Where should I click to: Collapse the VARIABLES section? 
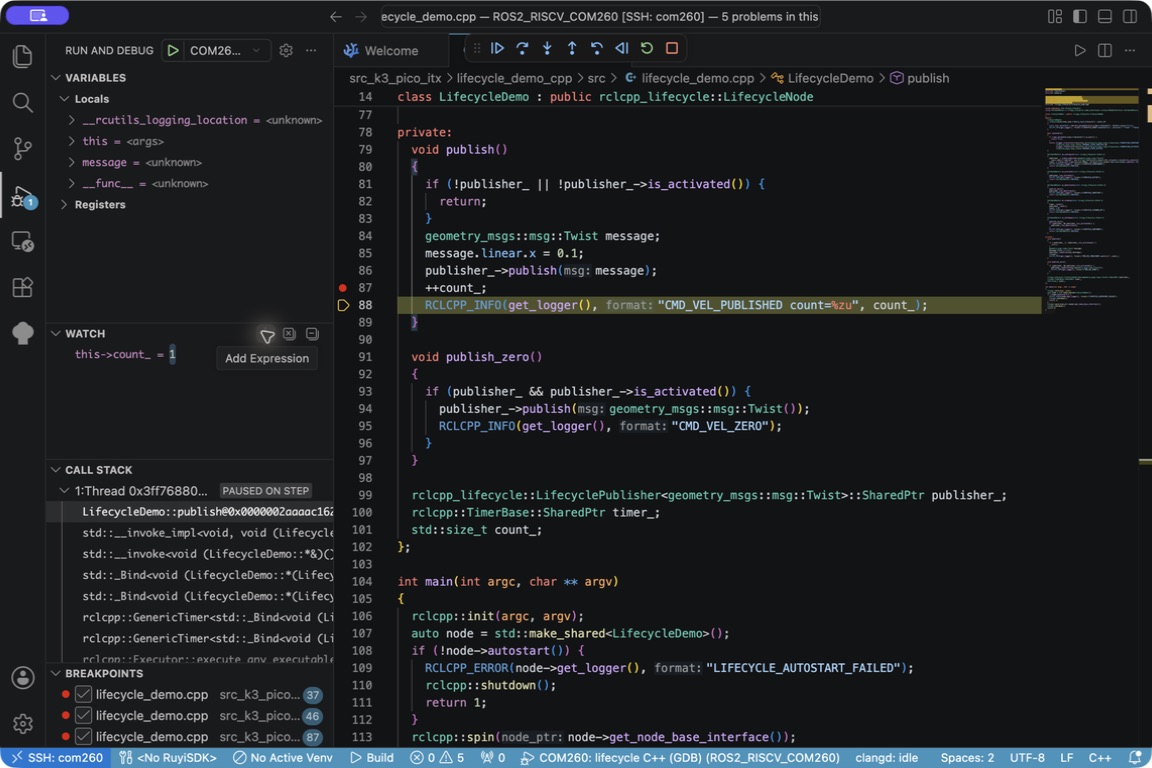click(x=56, y=78)
